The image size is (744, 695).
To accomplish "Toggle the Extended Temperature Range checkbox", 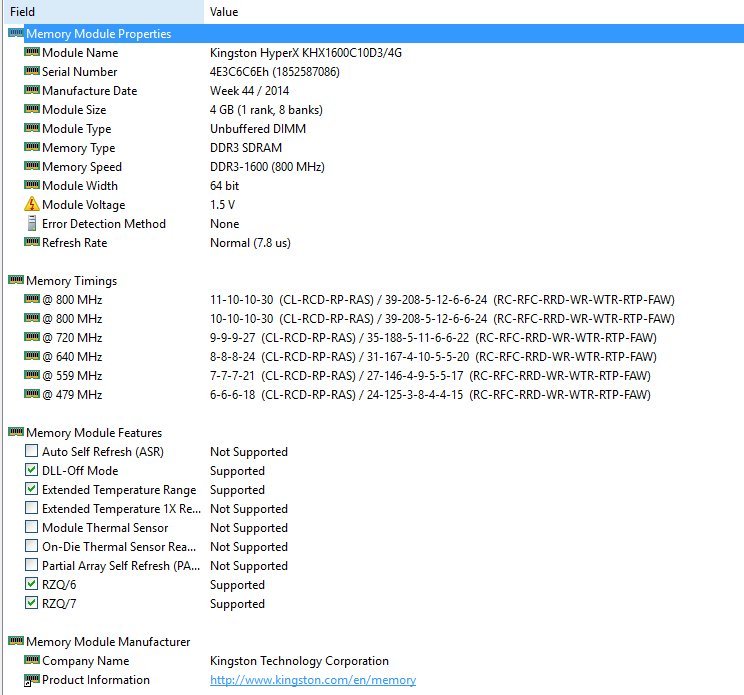I will pos(31,489).
